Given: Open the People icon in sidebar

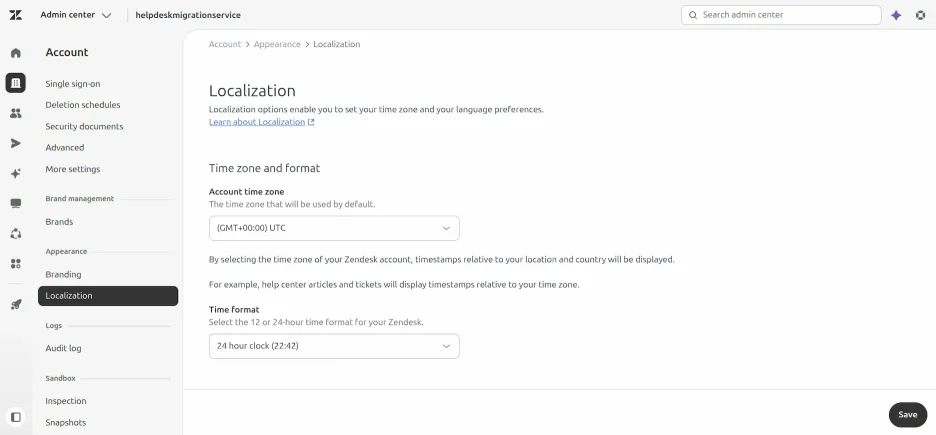Looking at the screenshot, I should (x=16, y=113).
